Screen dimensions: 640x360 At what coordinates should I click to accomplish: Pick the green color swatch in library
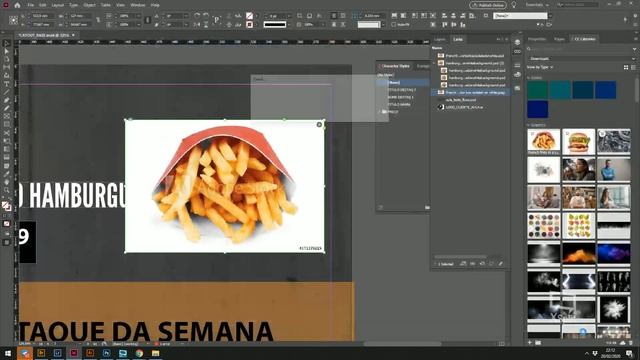537,90
